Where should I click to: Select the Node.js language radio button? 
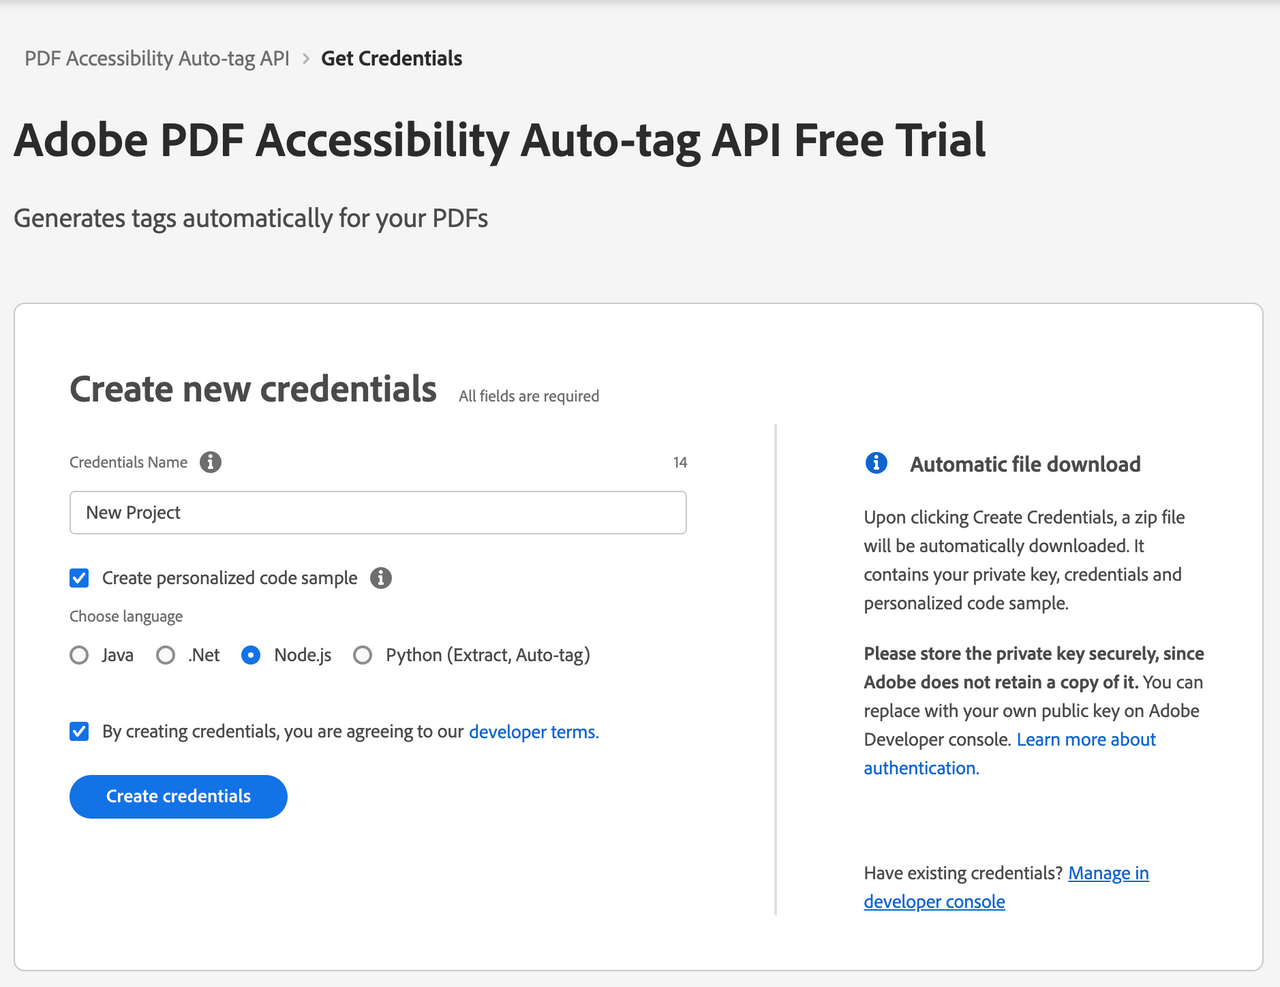(x=251, y=655)
